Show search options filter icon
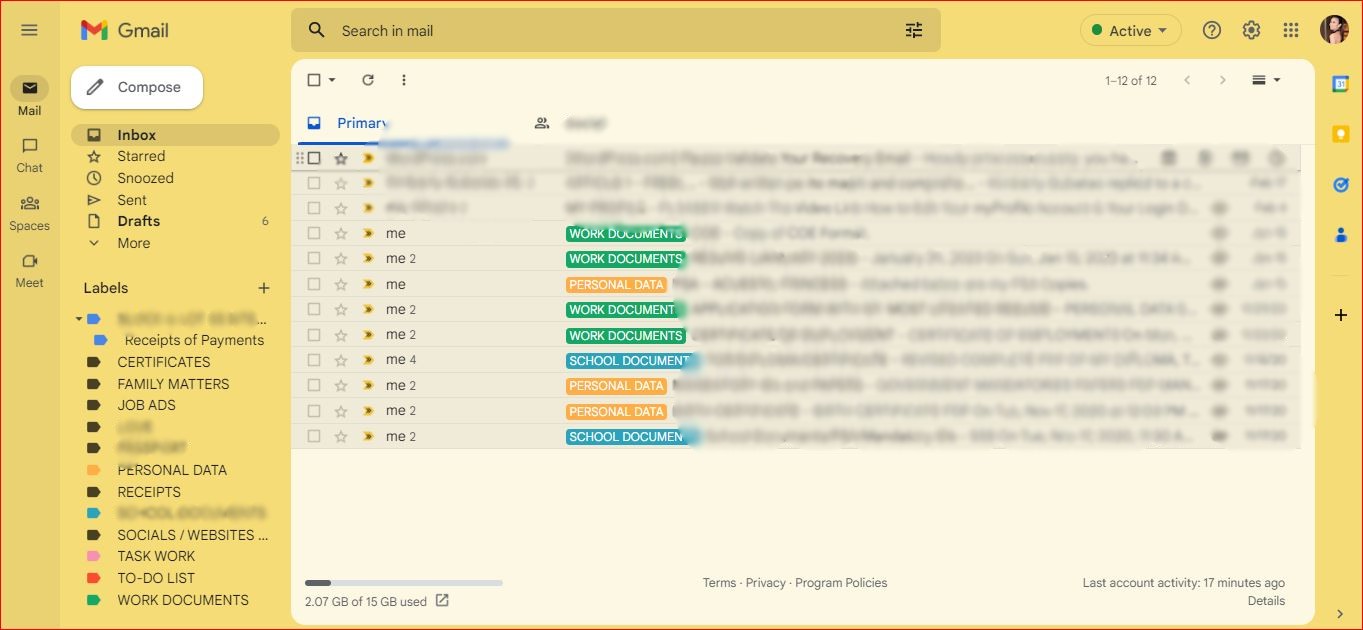 [914, 31]
